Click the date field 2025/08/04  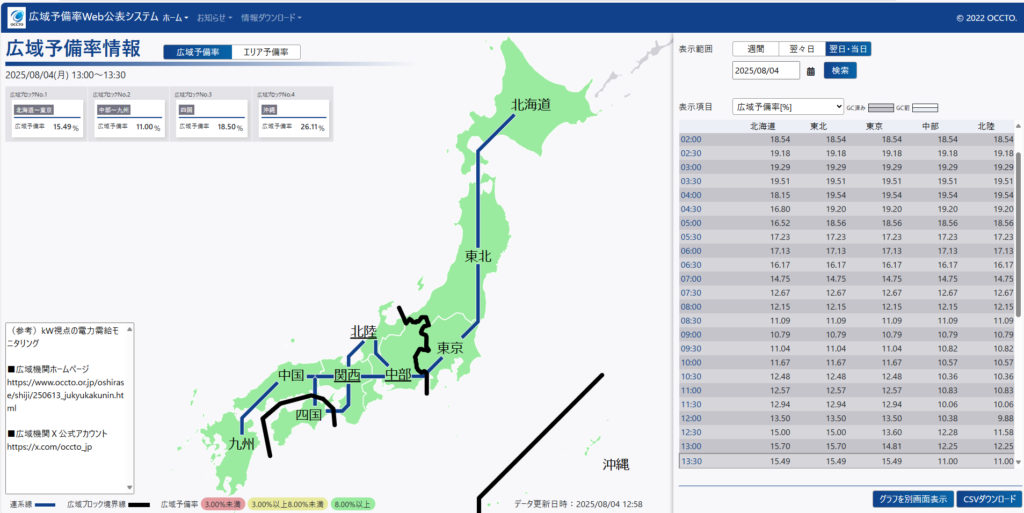[766, 70]
